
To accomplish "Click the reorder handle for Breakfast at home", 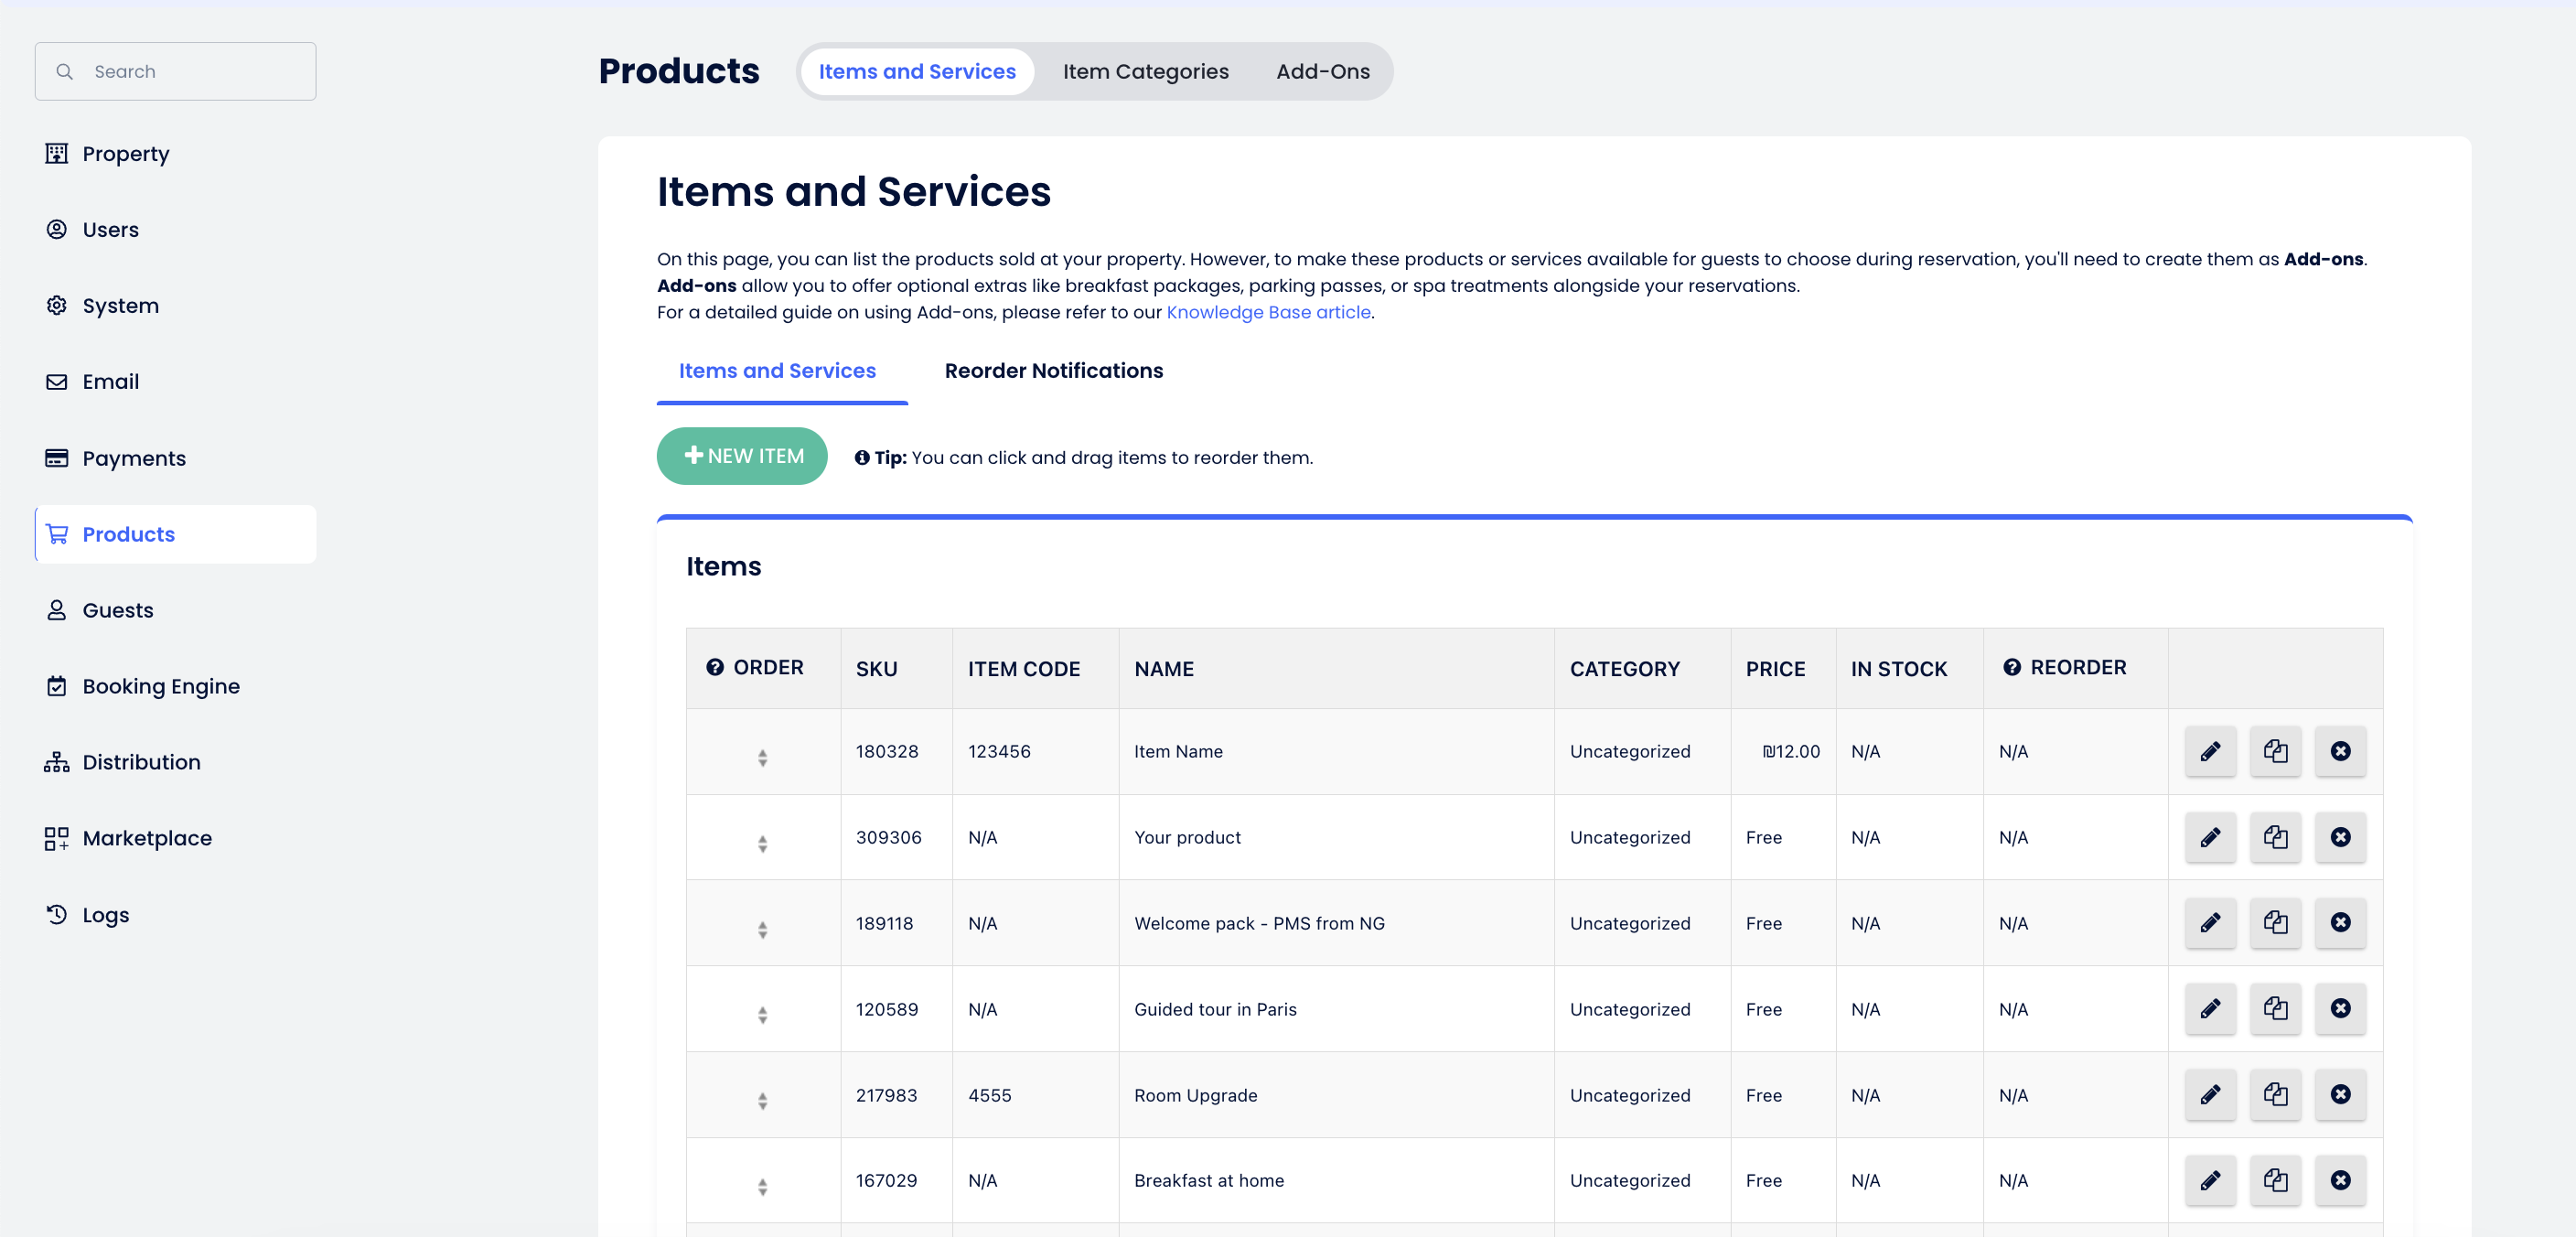I will 762,1187.
